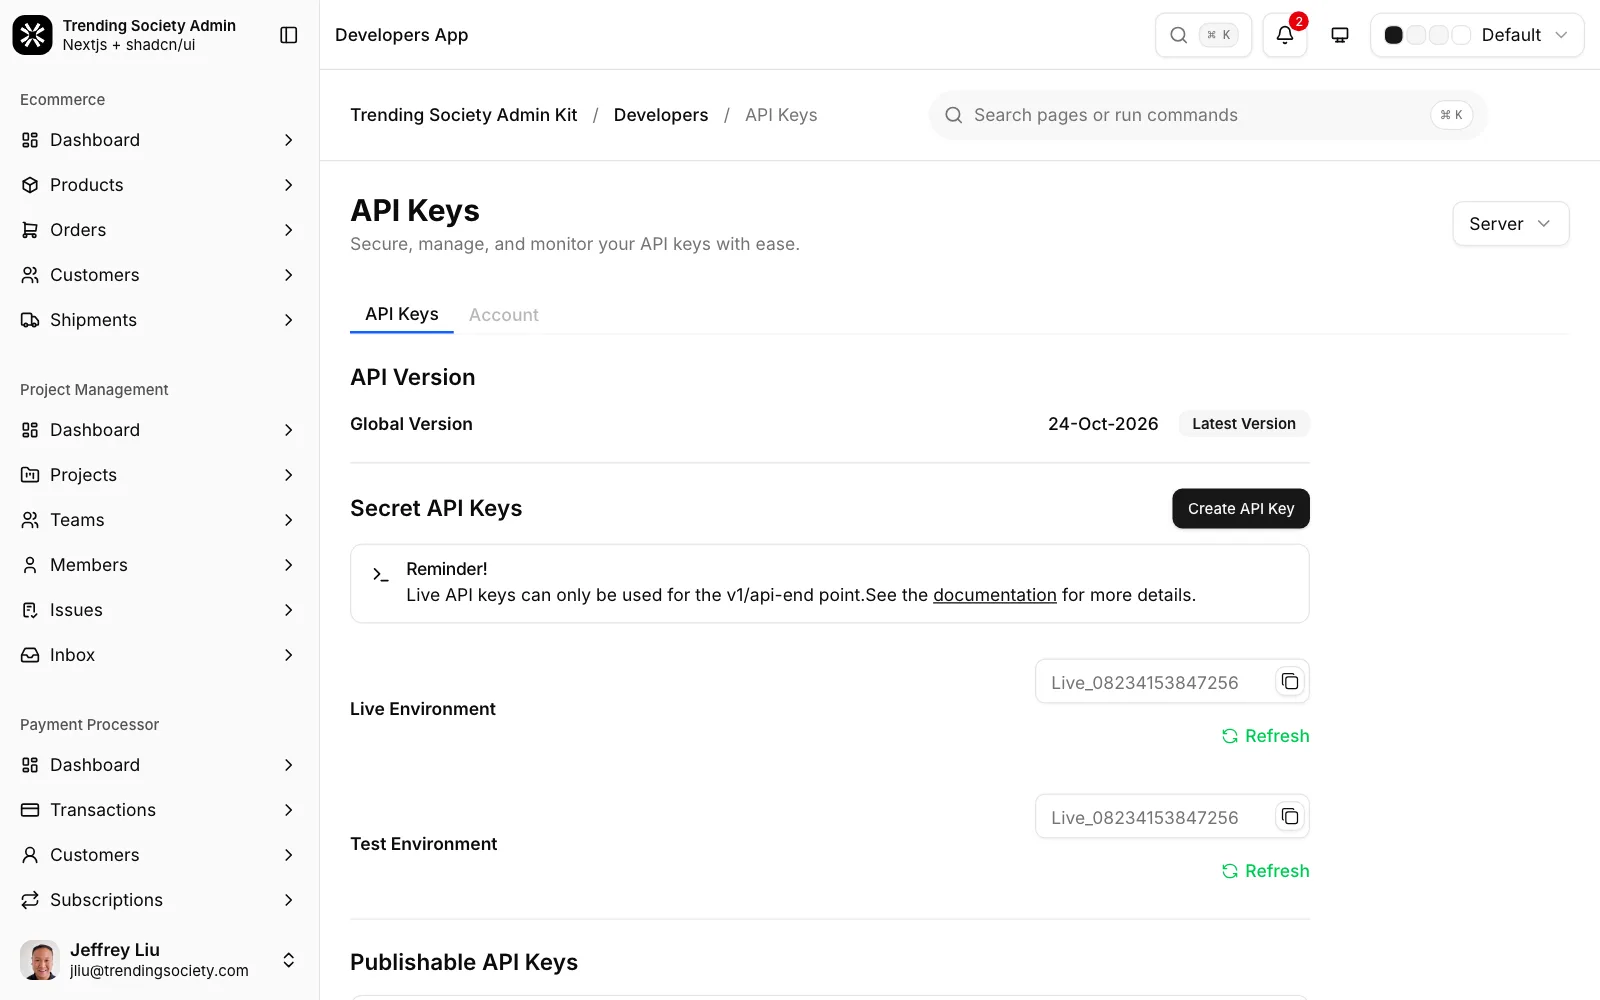
Task: Click the Orders cart icon
Action: (x=30, y=230)
